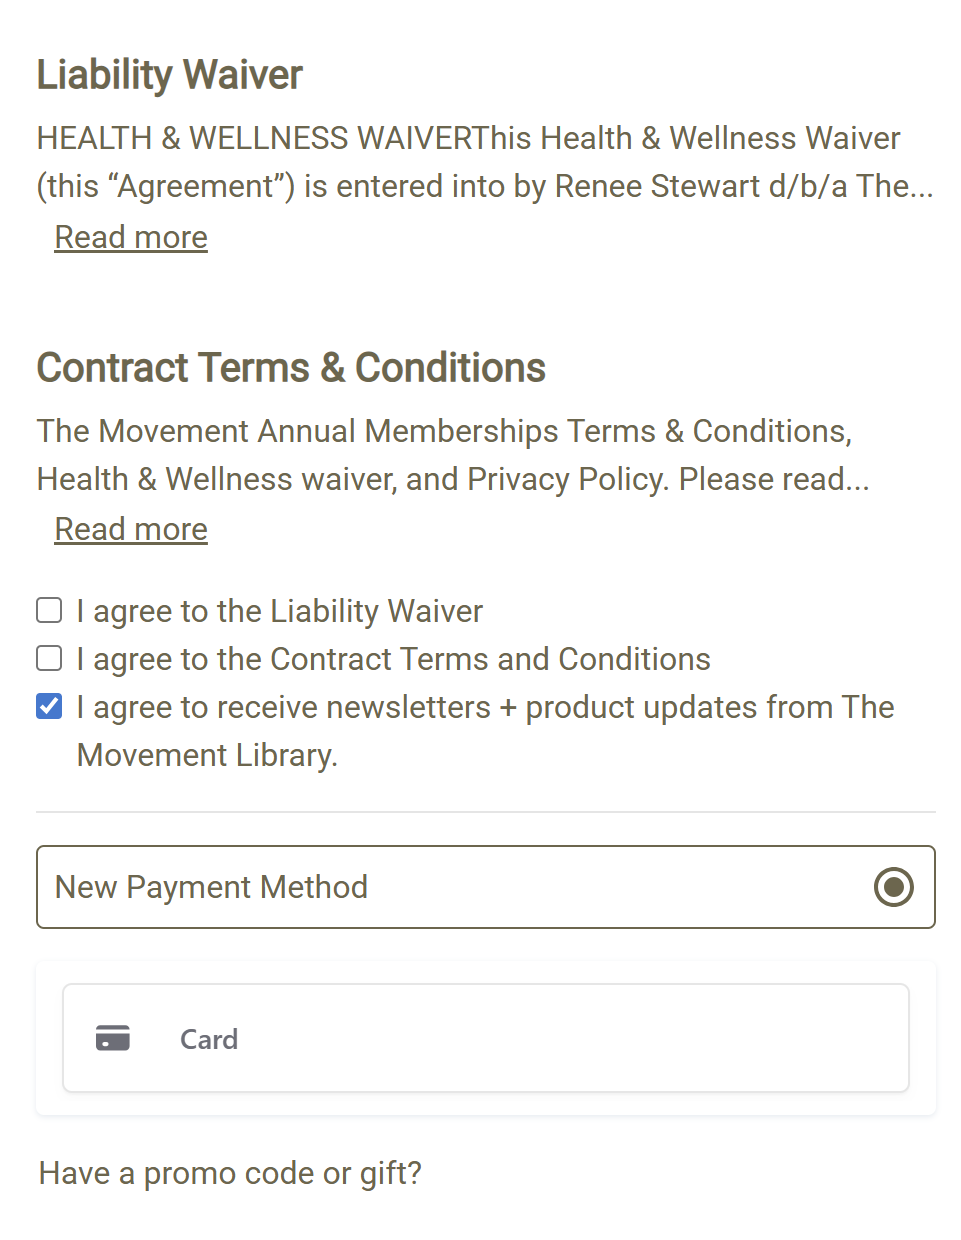Click the "Renee Stewart d/b/a The..." truncated text

743,186
